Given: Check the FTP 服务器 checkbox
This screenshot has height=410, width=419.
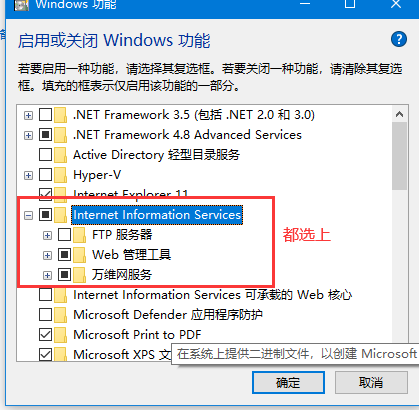Looking at the screenshot, I should [64, 235].
